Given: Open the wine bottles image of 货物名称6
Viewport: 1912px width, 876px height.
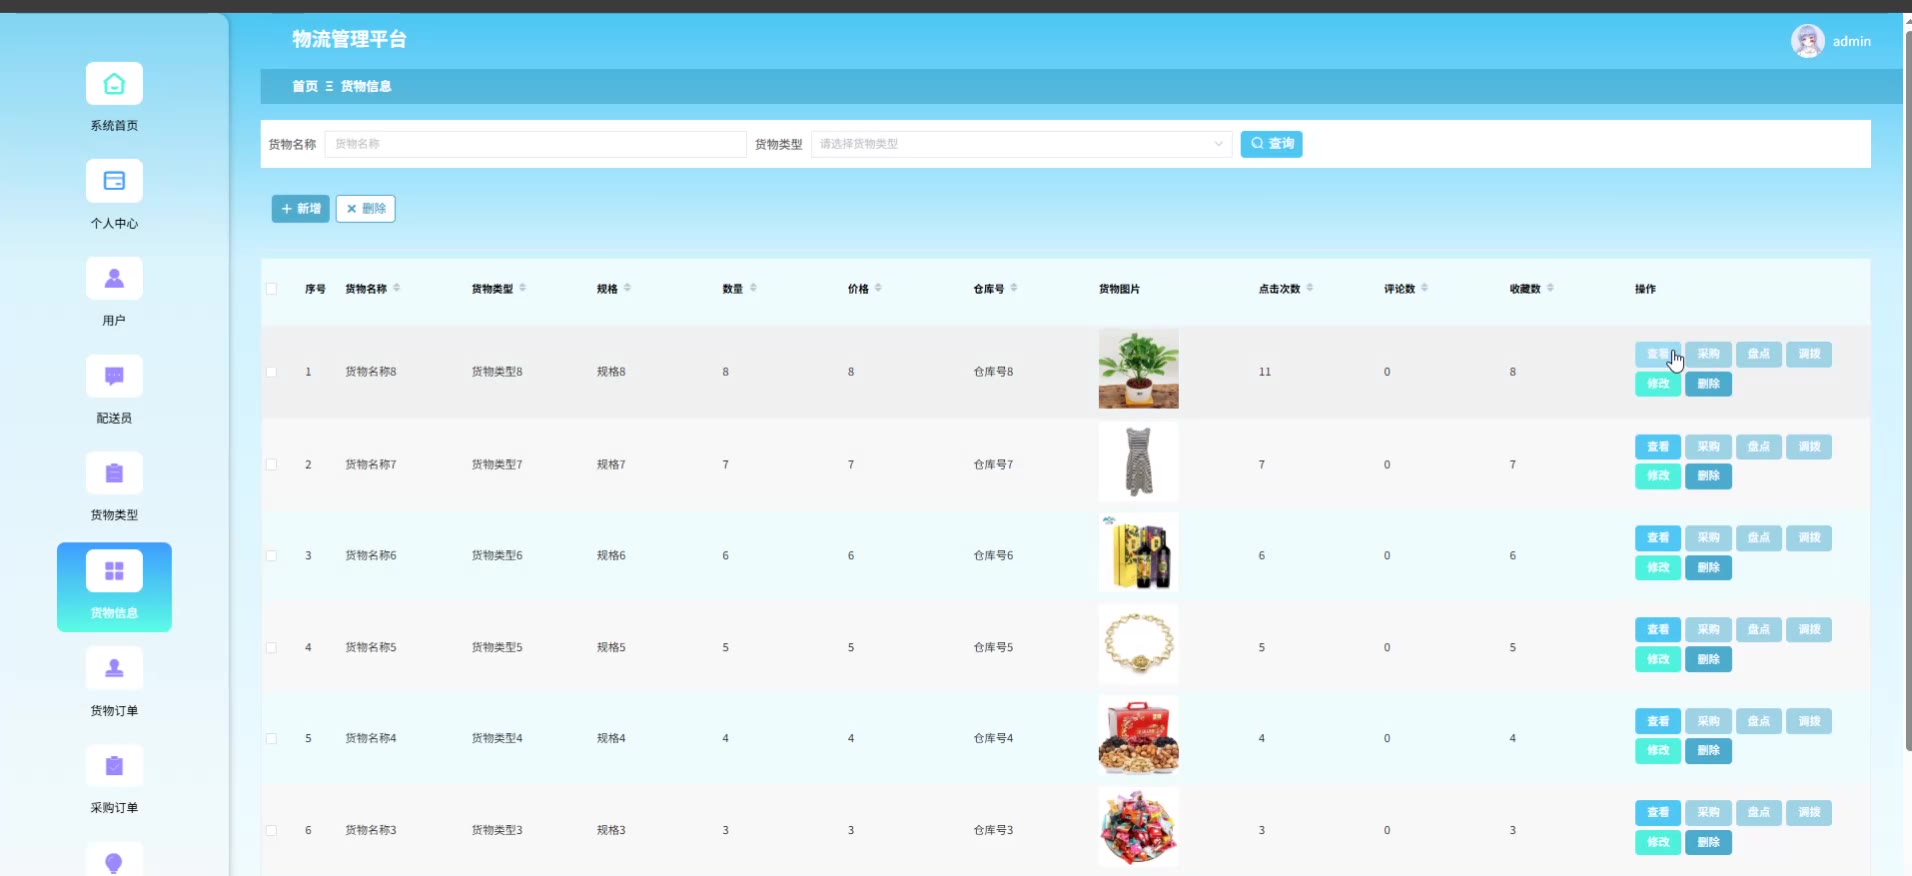Looking at the screenshot, I should 1138,552.
